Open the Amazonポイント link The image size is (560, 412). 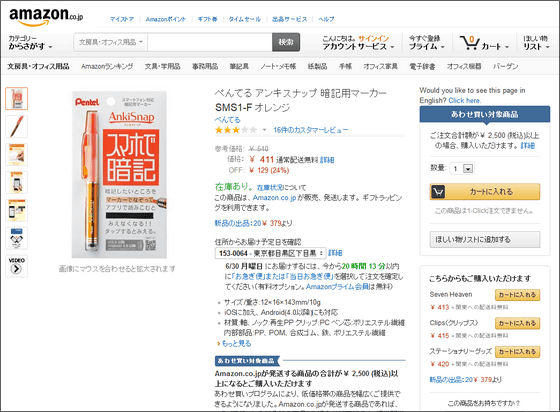pos(166,19)
